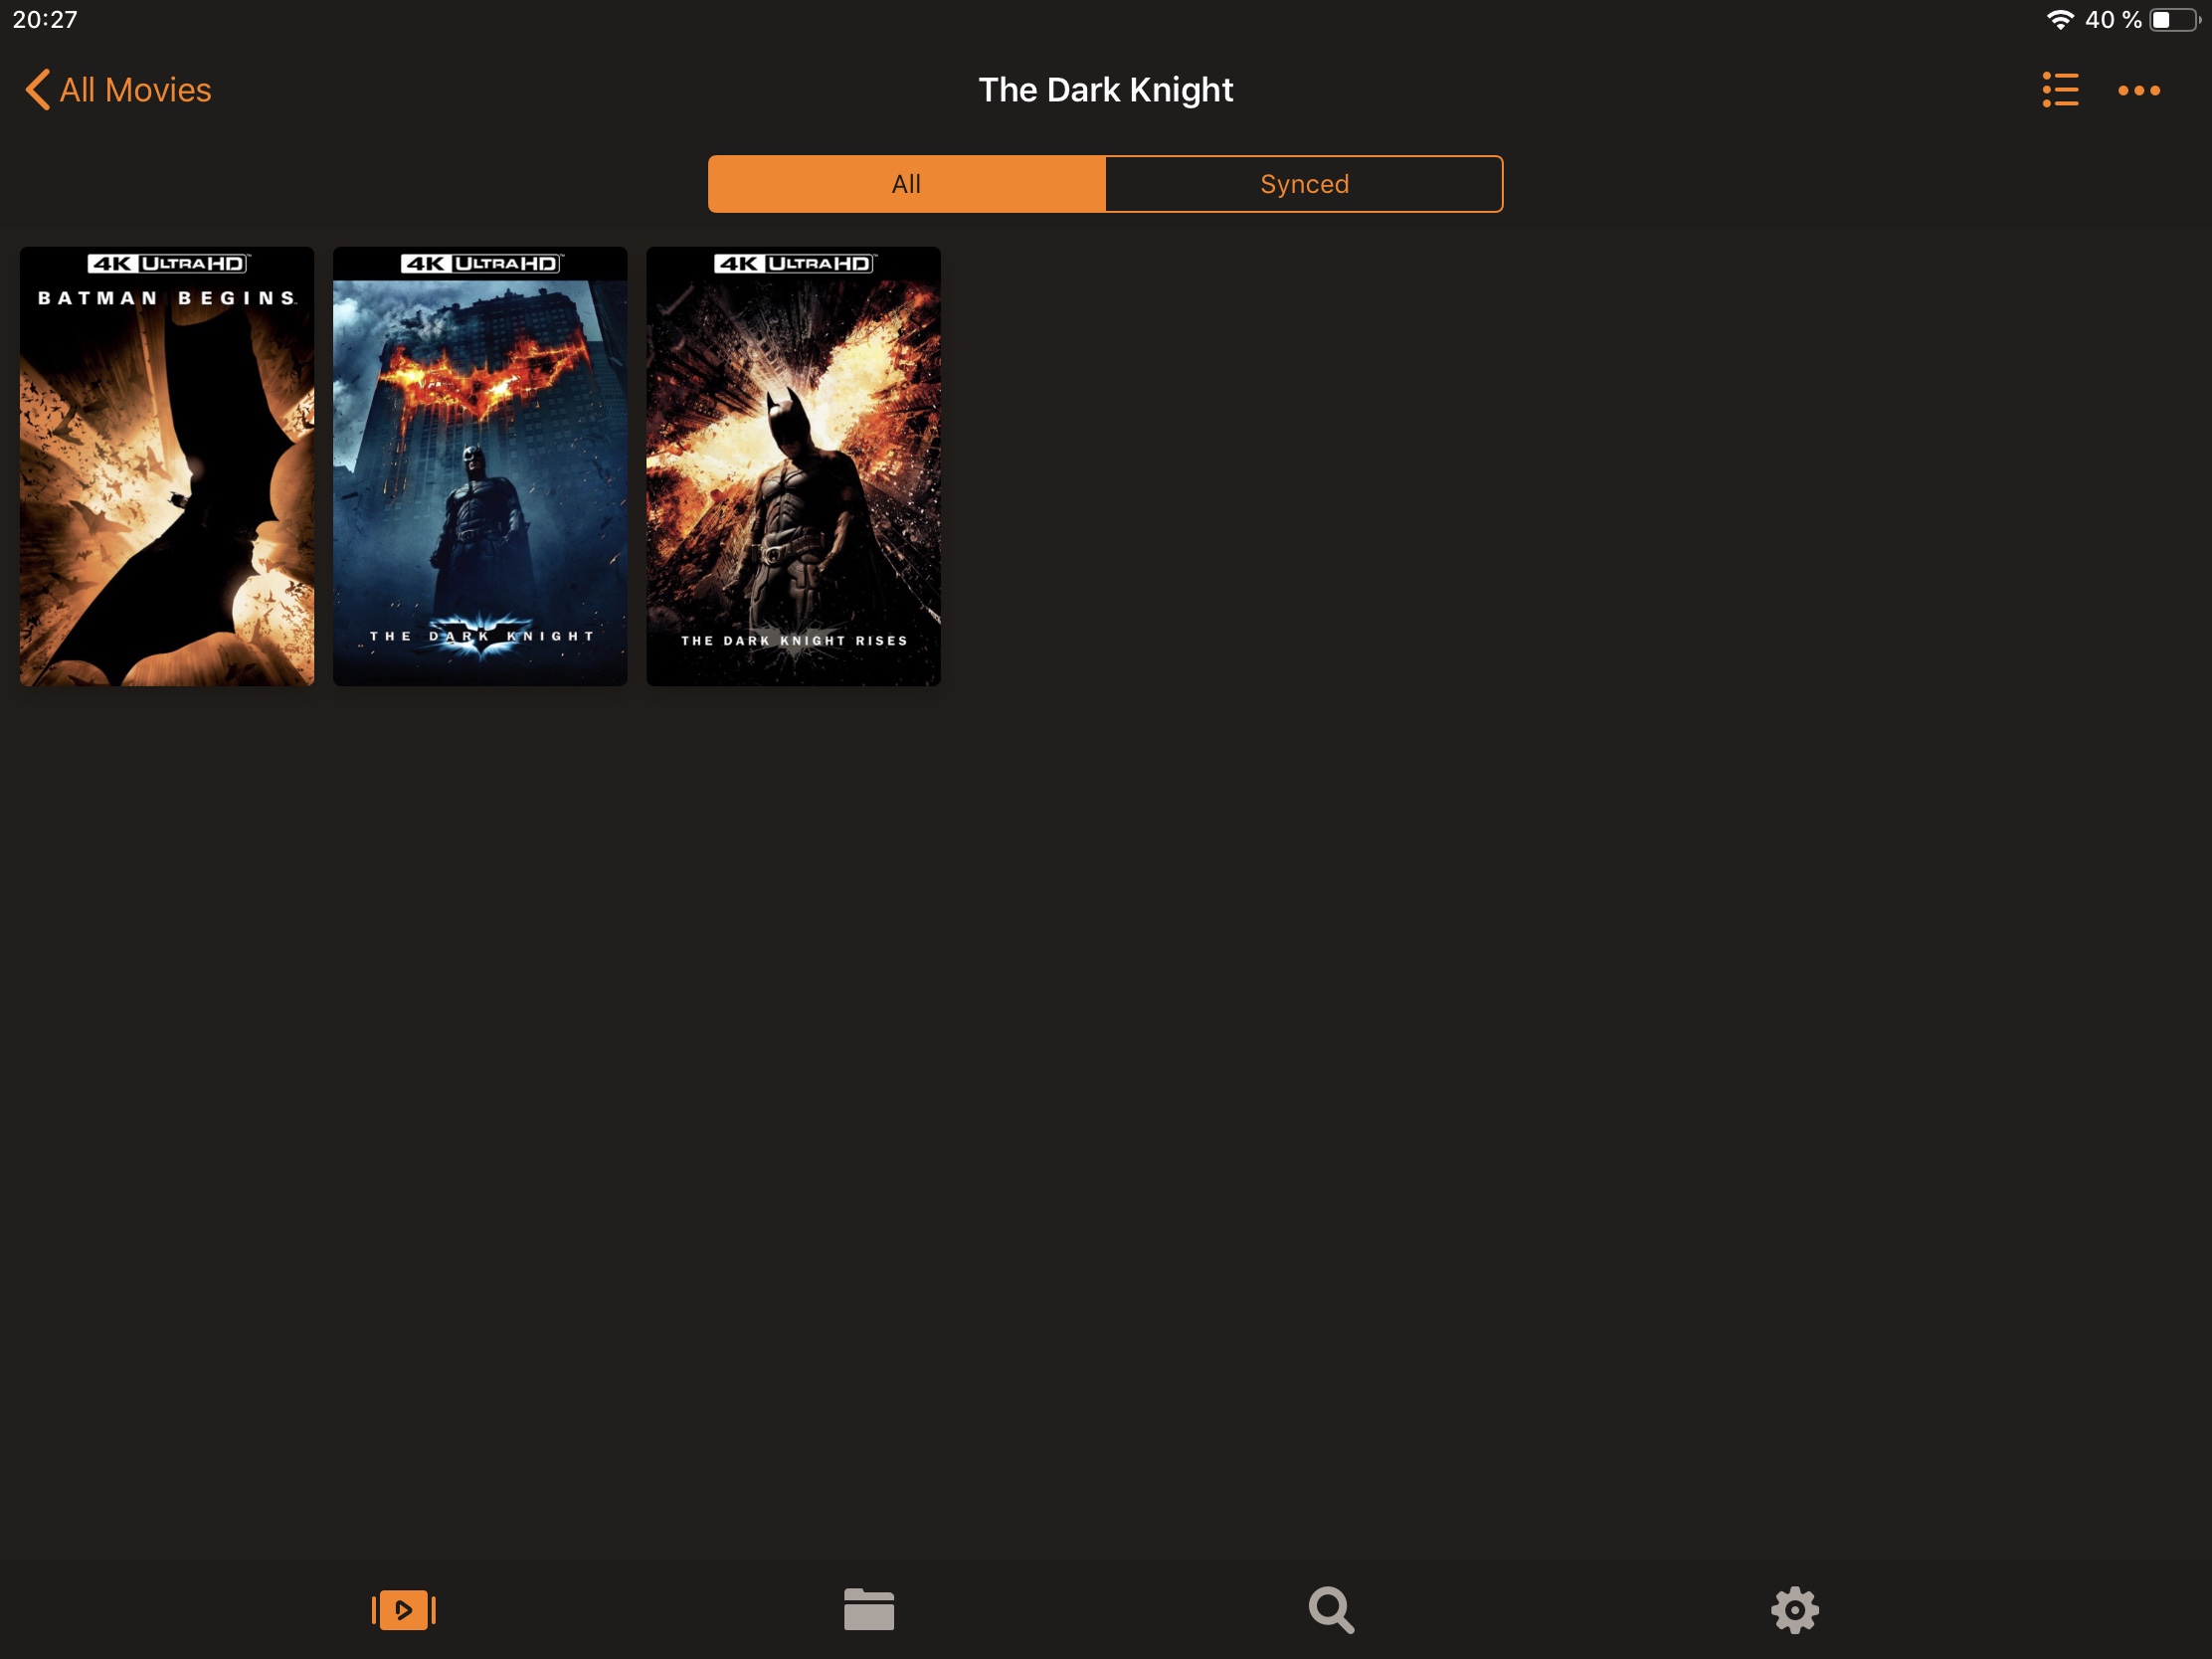The height and width of the screenshot is (1659, 2212).
Task: Switch to list view layout
Action: 2059,90
